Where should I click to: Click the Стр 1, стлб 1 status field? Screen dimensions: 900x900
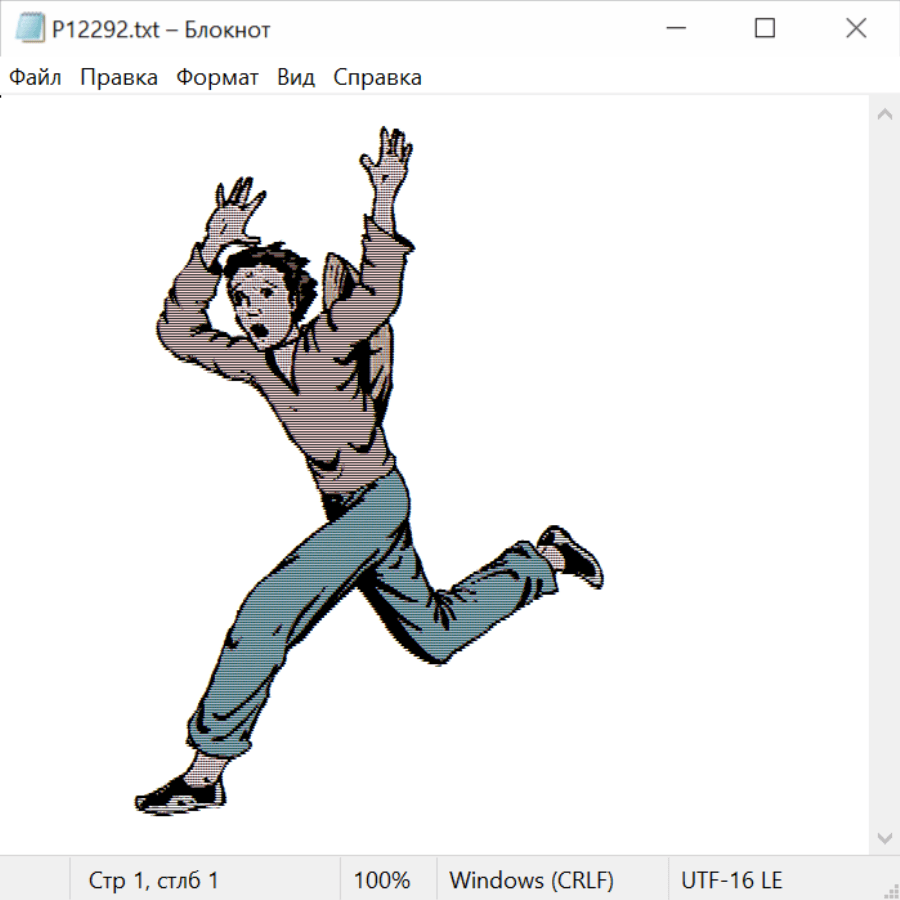coord(154,881)
